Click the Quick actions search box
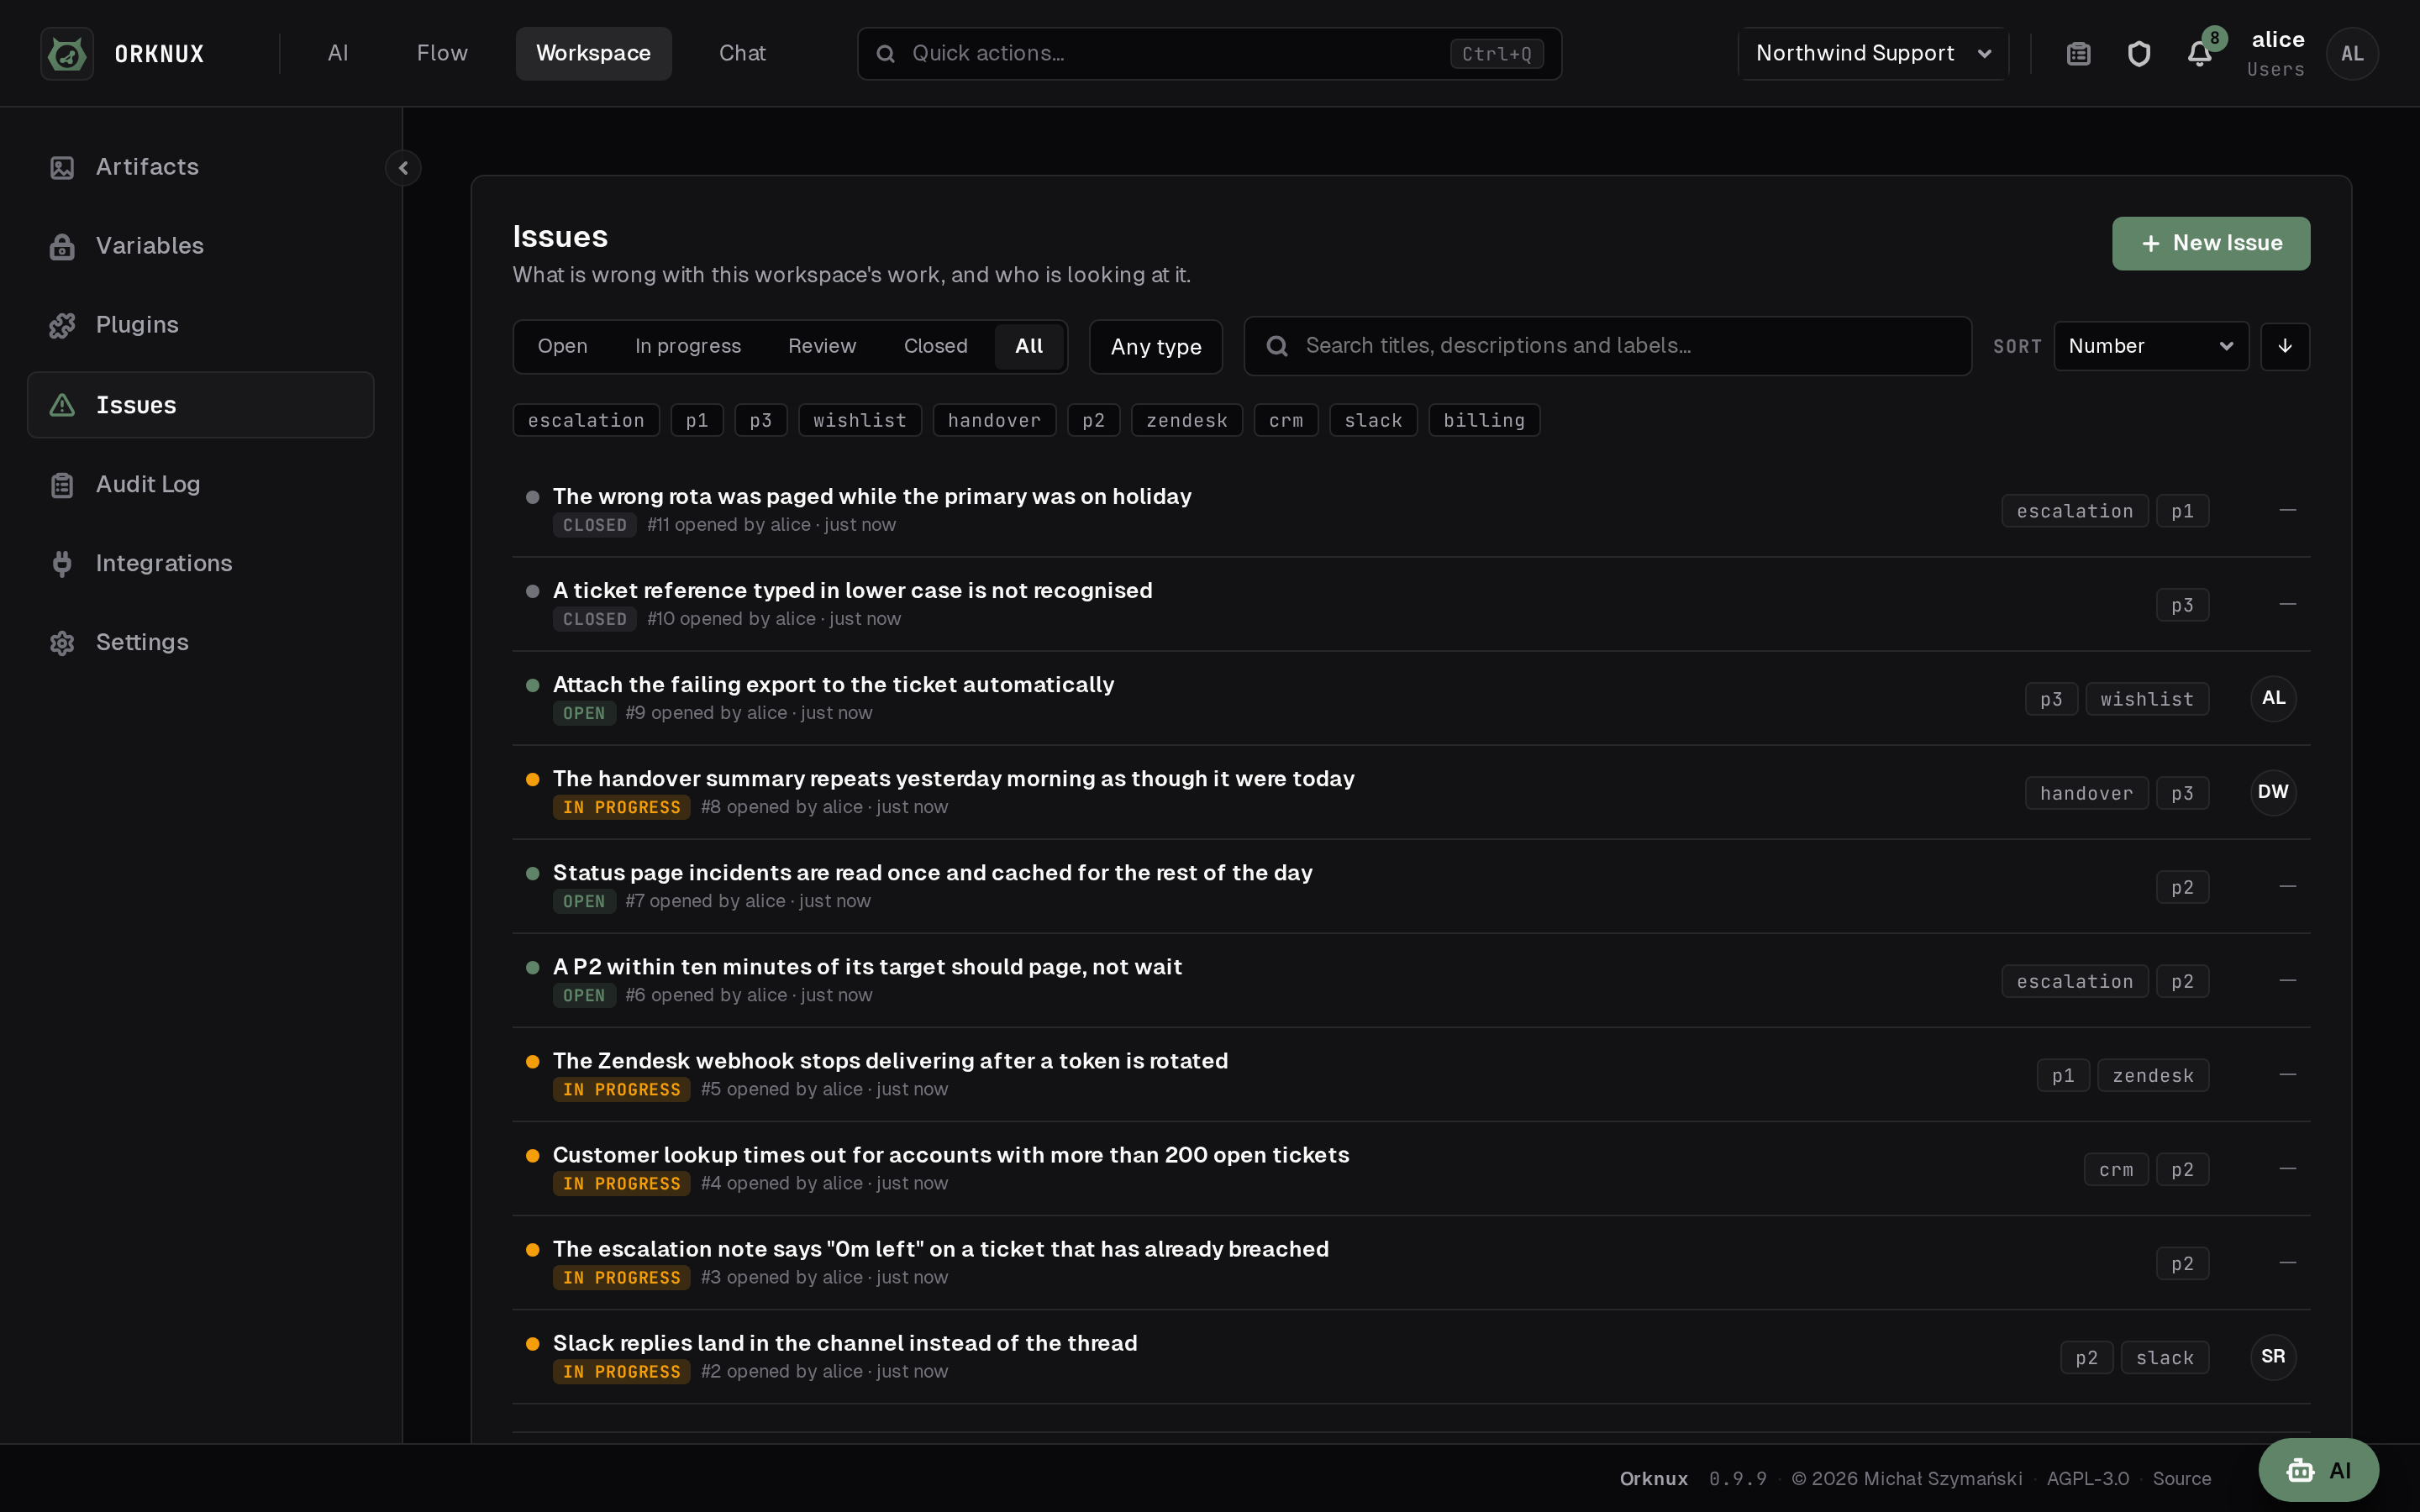The image size is (2420, 1512). pyautogui.click(x=1209, y=53)
